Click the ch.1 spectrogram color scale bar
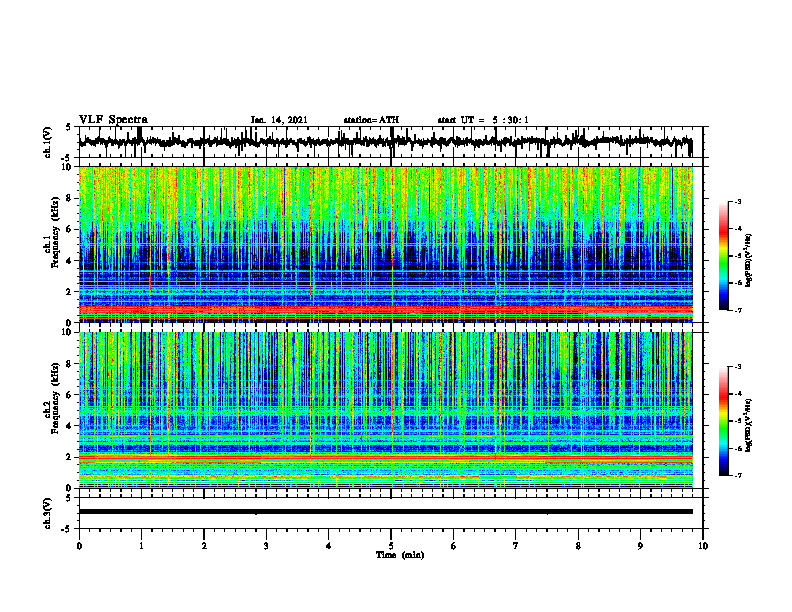The width and height of the screenshot is (792, 612). point(723,256)
